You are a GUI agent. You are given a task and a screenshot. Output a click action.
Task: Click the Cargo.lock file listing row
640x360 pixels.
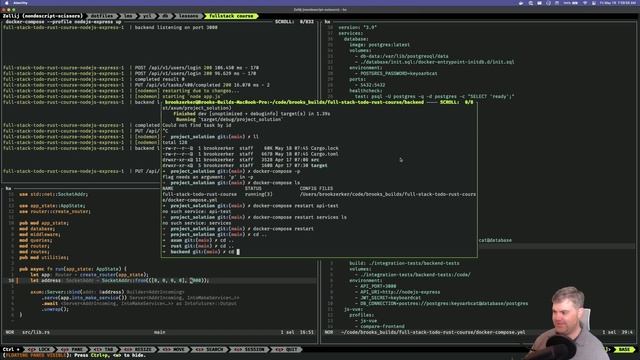pos(251,148)
